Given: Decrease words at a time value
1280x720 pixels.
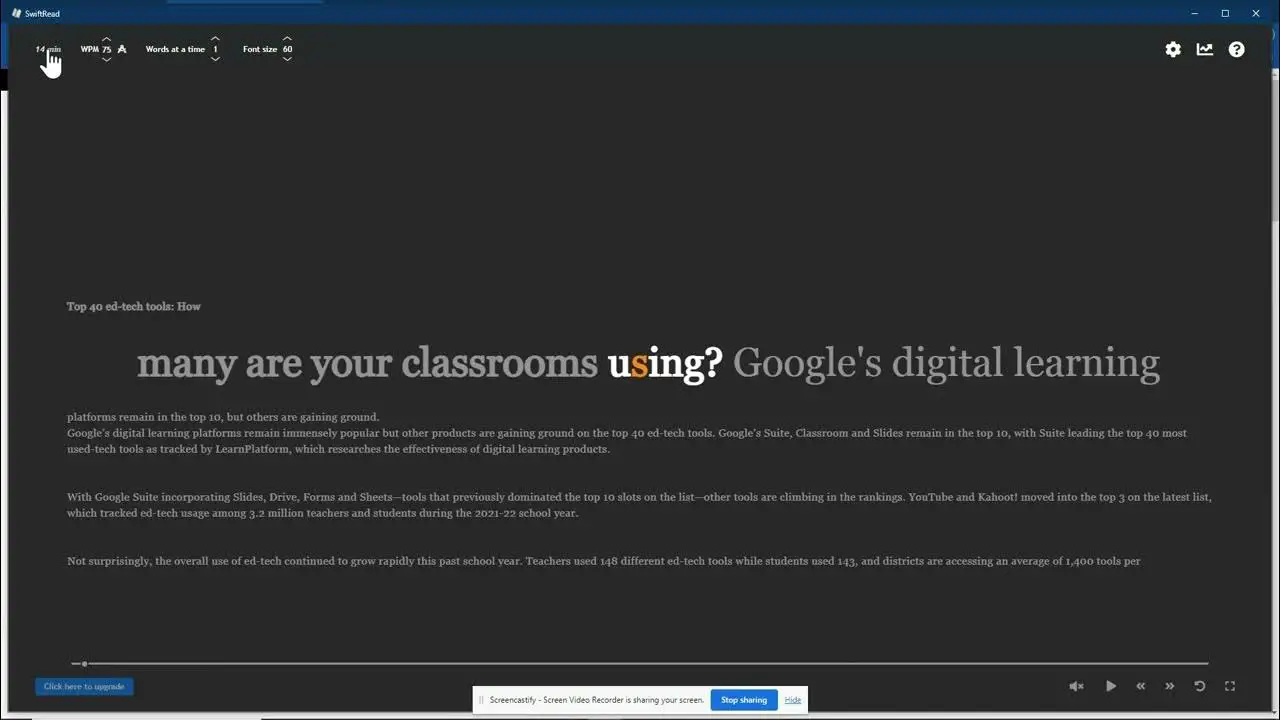Looking at the screenshot, I should (215, 60).
